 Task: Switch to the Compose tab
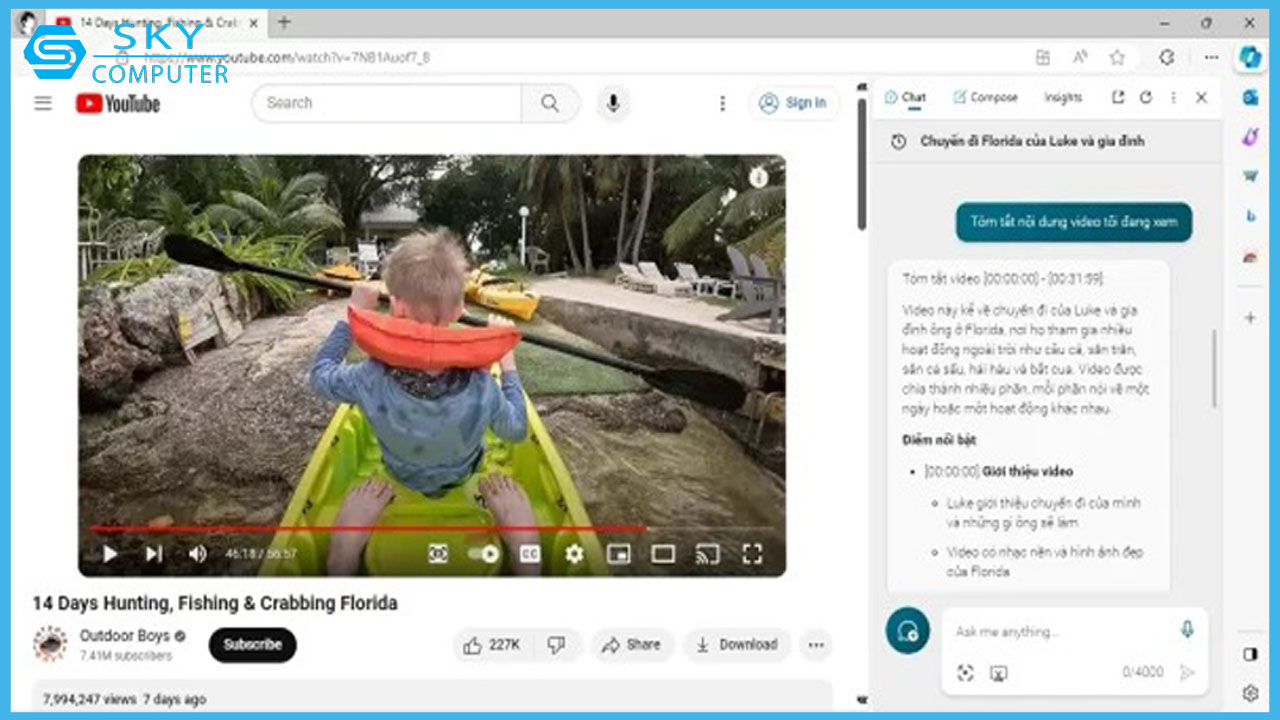point(985,98)
